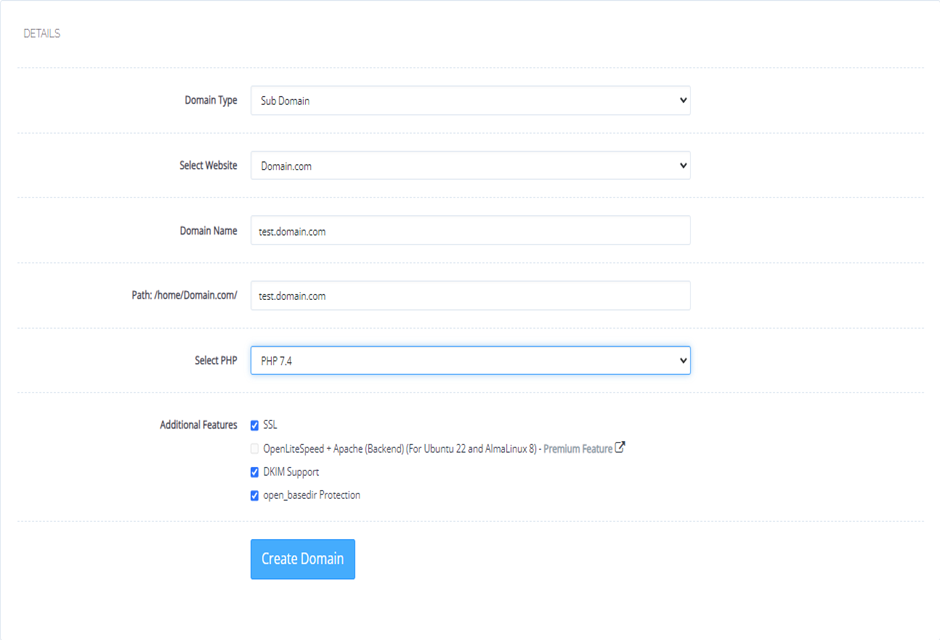The image size is (940, 640).
Task: Open the Premium Feature link
Action: click(580, 448)
